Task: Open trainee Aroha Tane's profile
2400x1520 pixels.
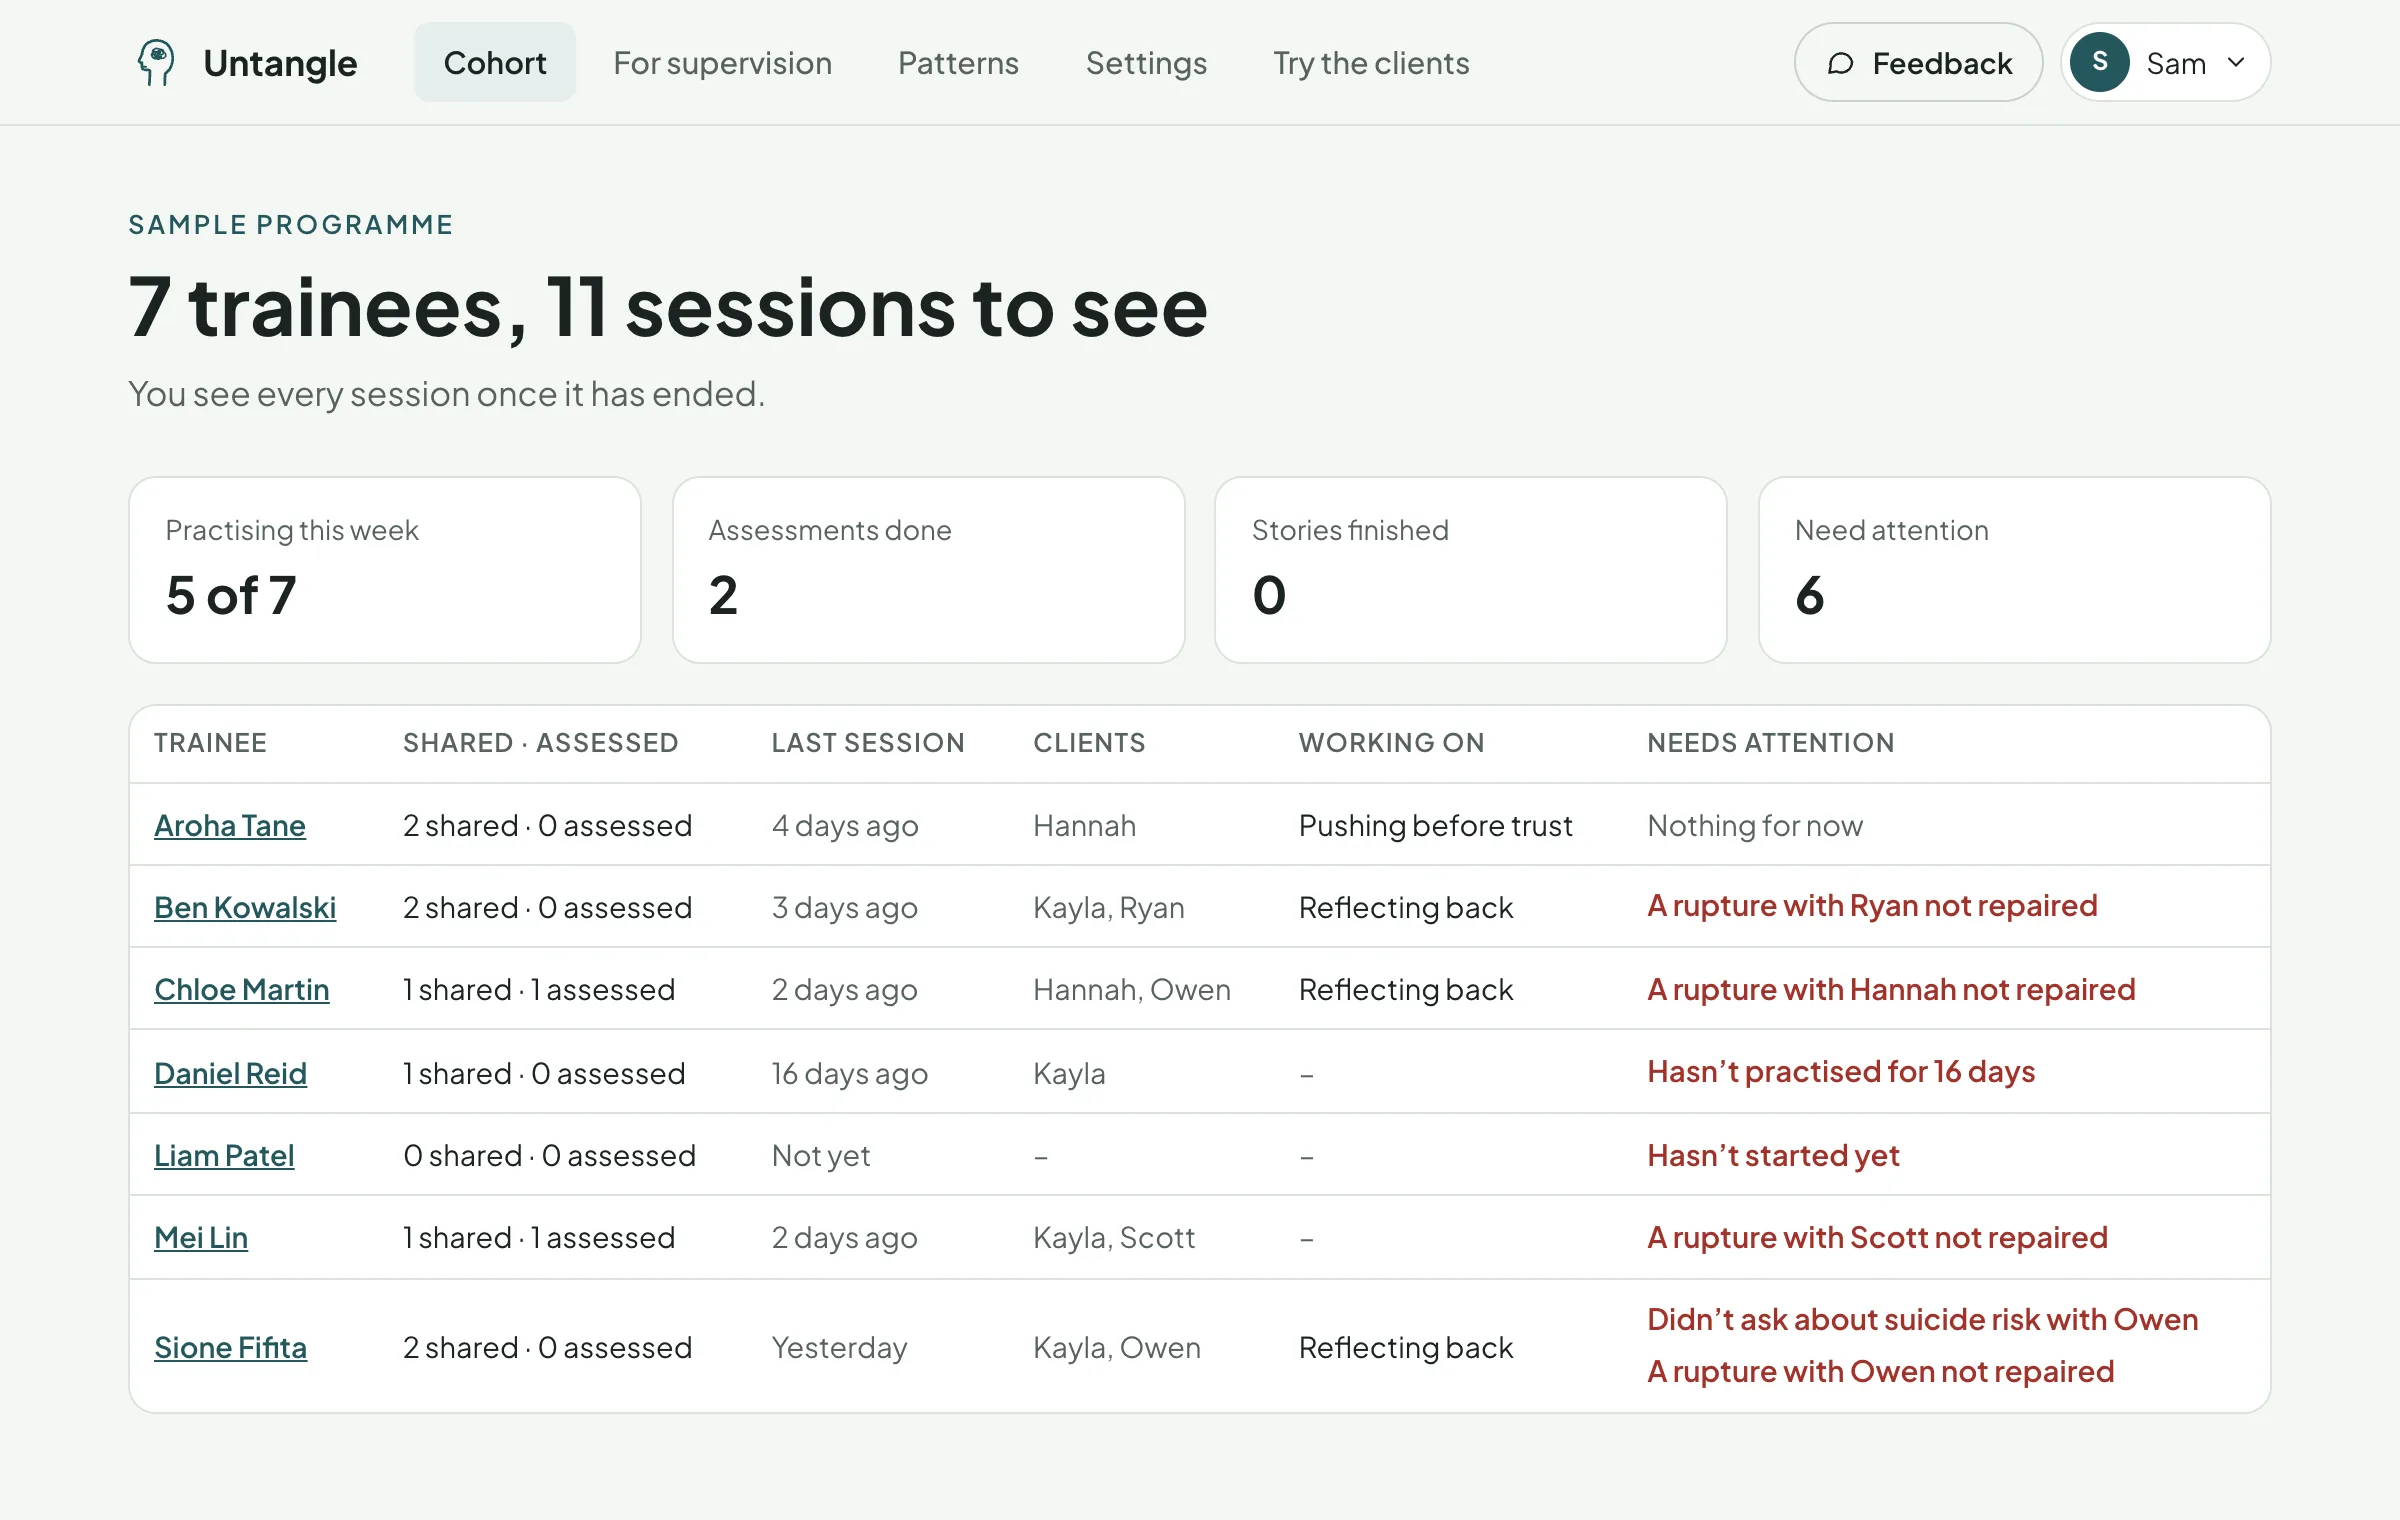Action: (230, 825)
